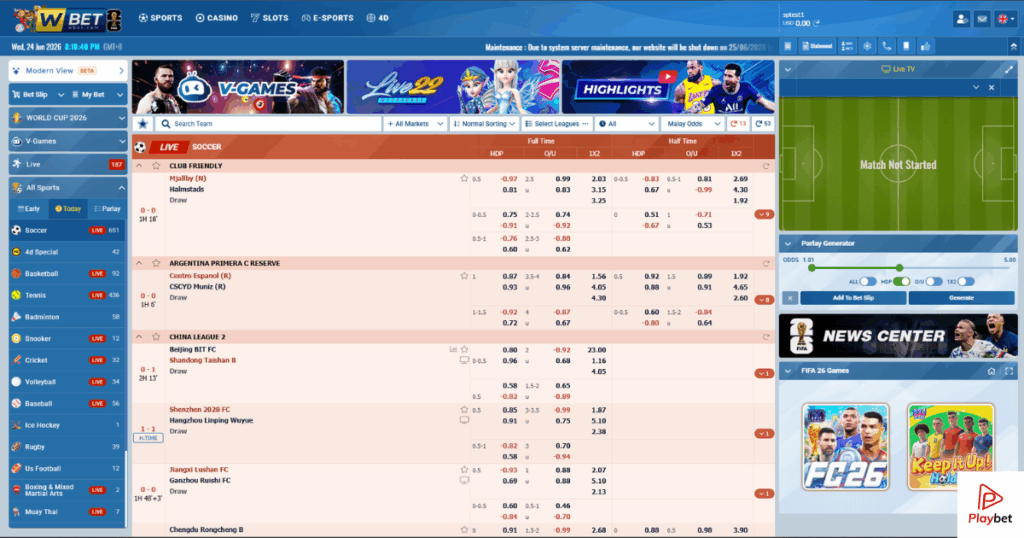This screenshot has width=1024, height=538.
Task: Refresh the Club Friendly league
Action: (766, 166)
